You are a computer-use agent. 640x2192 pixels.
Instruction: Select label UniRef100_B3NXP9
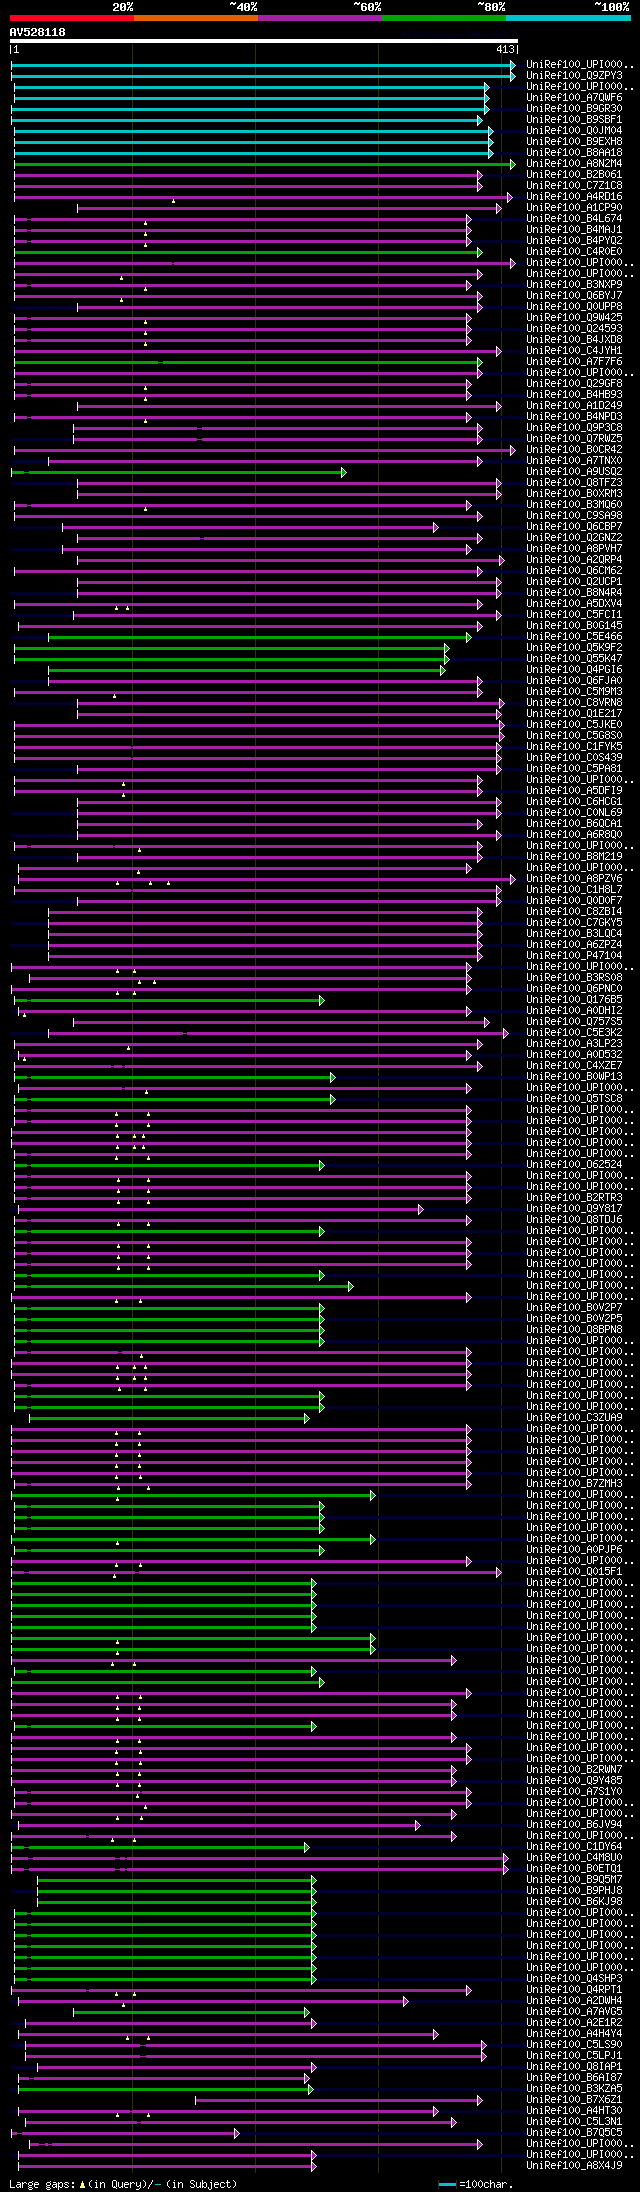(x=574, y=284)
